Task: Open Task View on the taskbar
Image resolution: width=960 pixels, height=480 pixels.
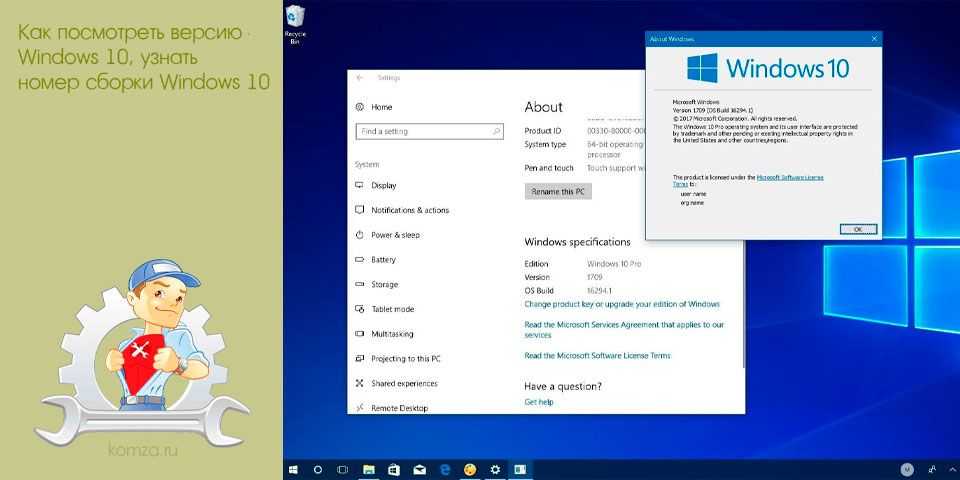Action: (x=342, y=470)
